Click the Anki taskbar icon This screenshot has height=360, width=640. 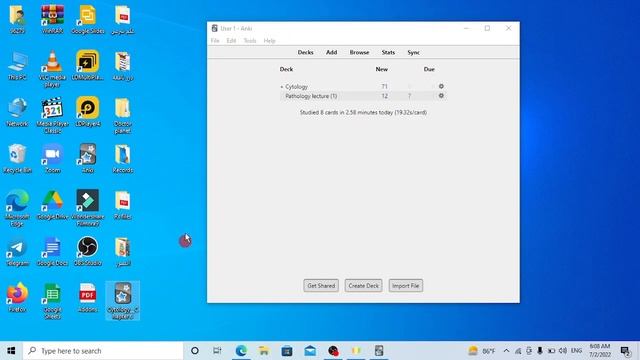(x=379, y=351)
